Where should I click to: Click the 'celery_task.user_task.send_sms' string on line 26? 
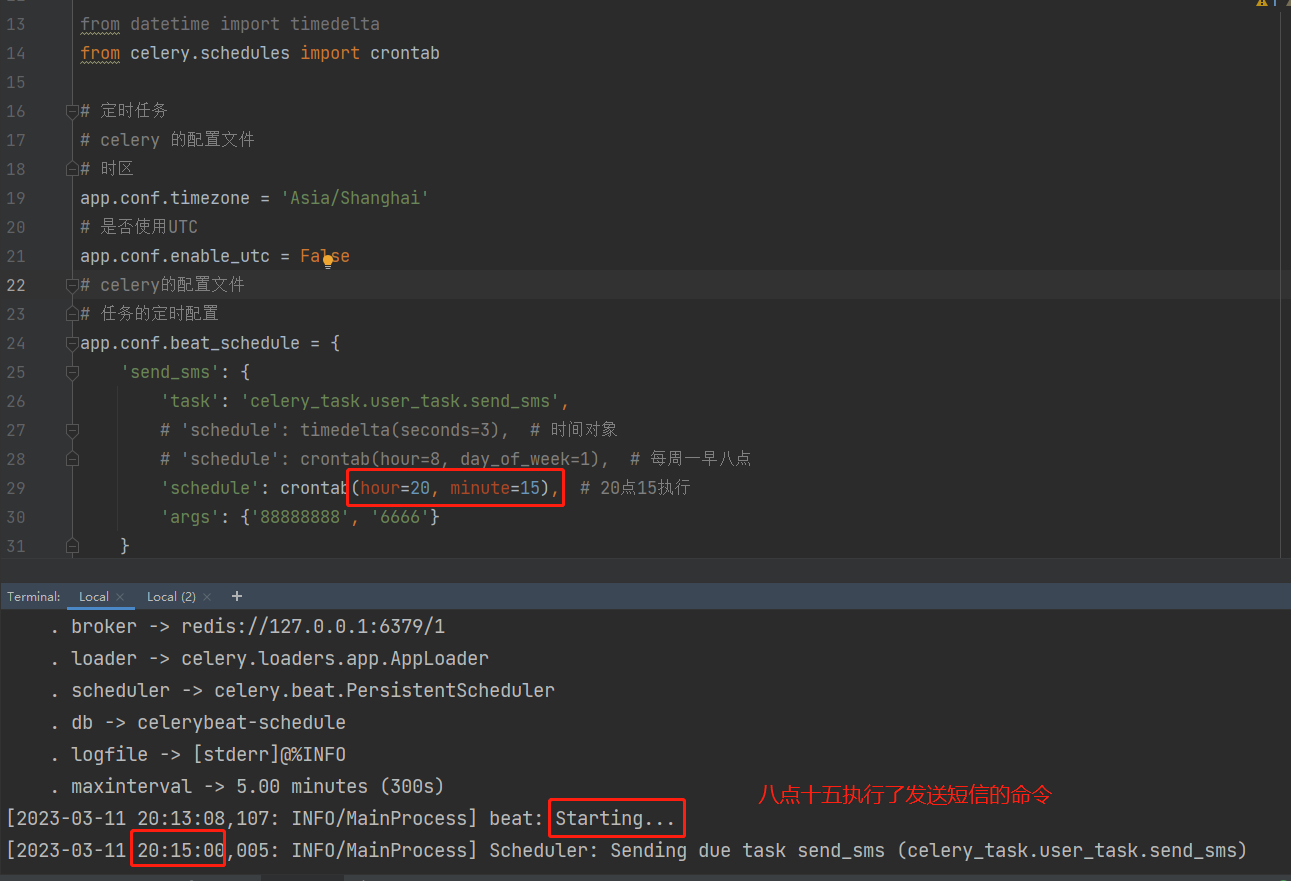tap(400, 401)
